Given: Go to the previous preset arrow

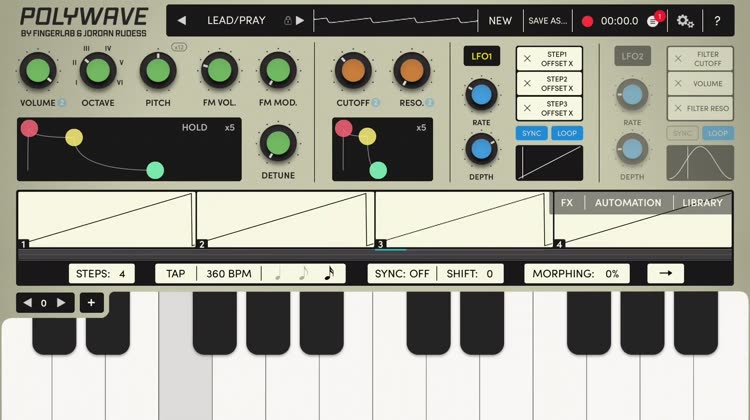Looking at the screenshot, I should point(182,21).
